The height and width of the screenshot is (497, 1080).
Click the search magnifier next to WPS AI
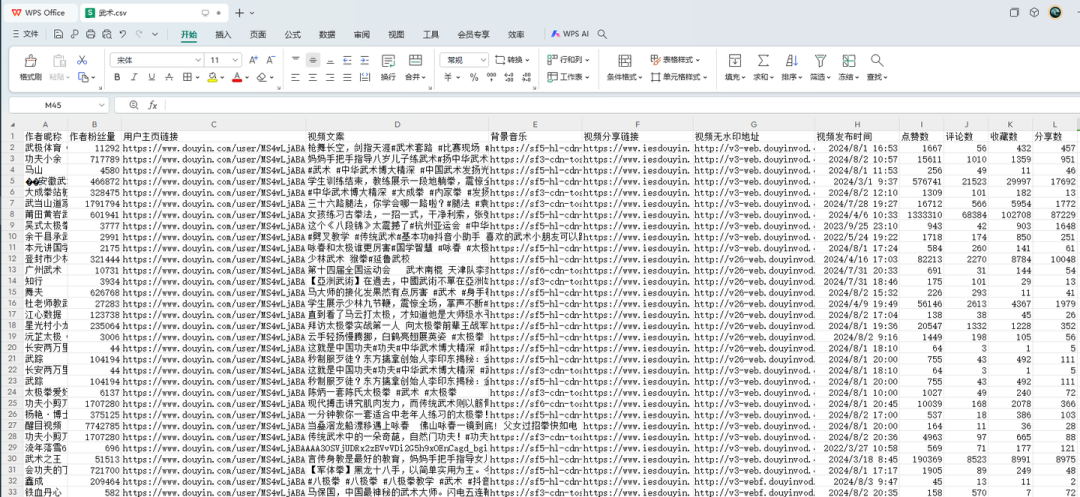pos(602,34)
